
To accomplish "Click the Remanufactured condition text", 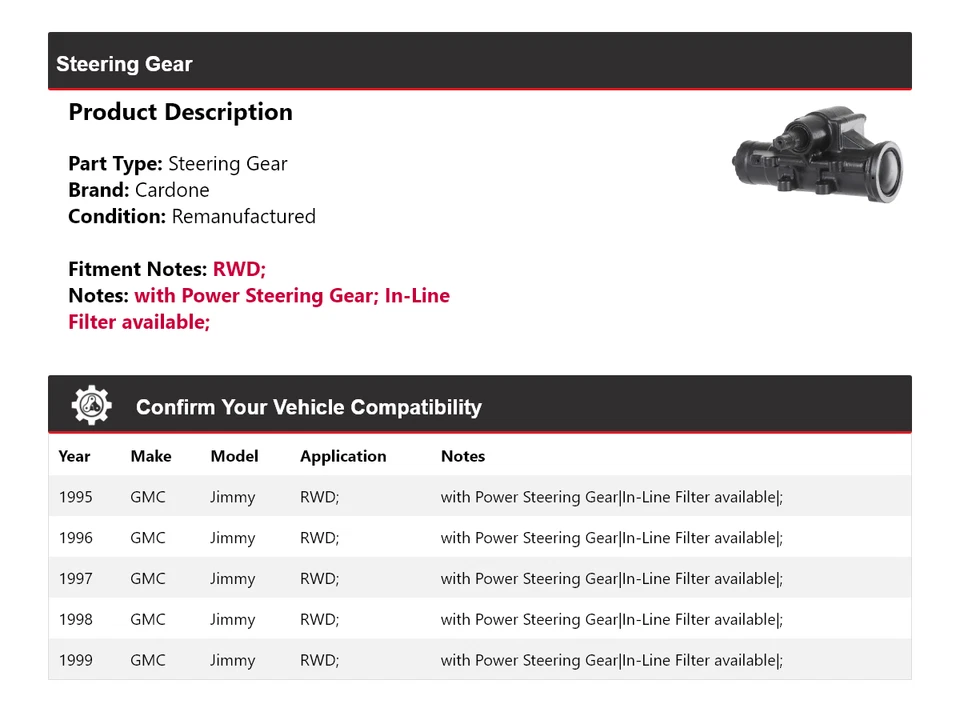I will pos(243,216).
